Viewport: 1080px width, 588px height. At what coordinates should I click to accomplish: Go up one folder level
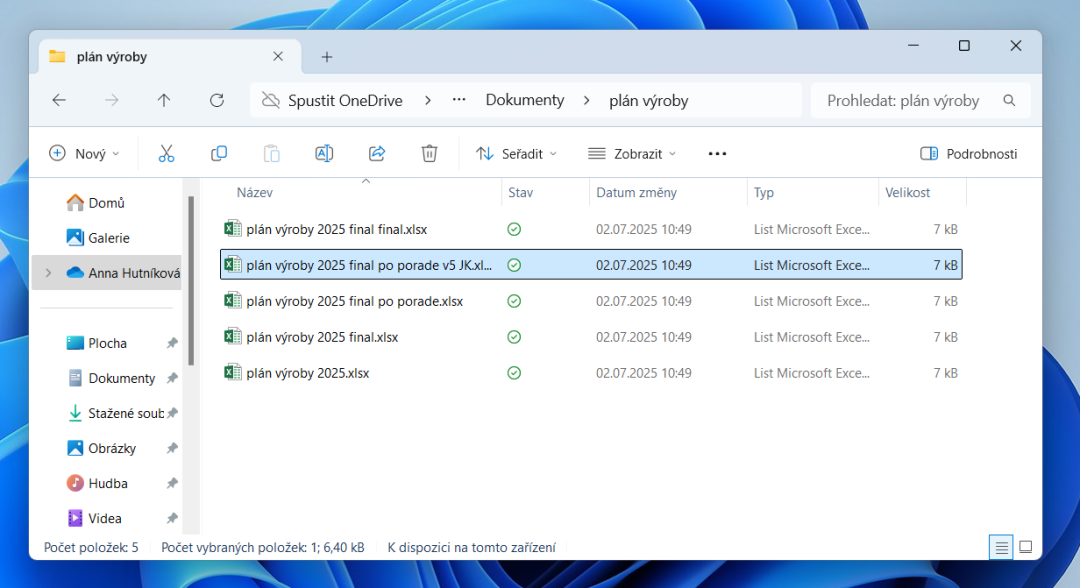(164, 100)
